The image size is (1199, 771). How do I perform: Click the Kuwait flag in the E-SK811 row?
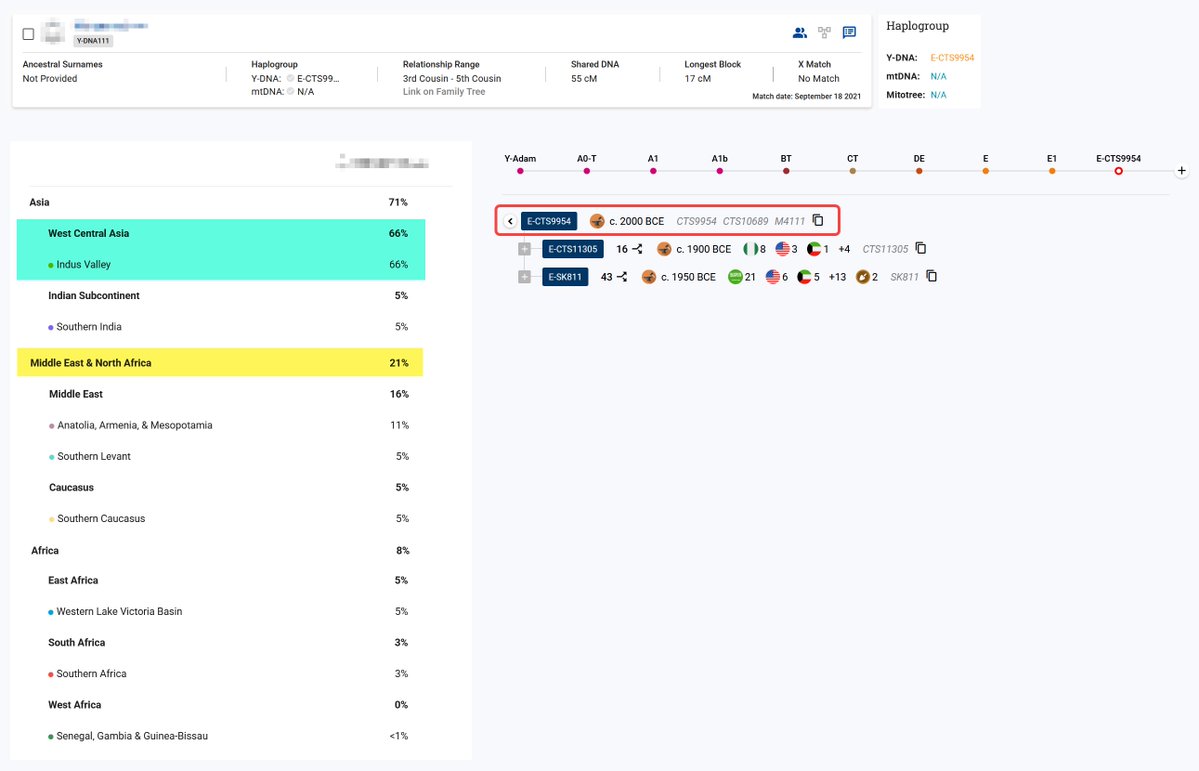[x=804, y=277]
